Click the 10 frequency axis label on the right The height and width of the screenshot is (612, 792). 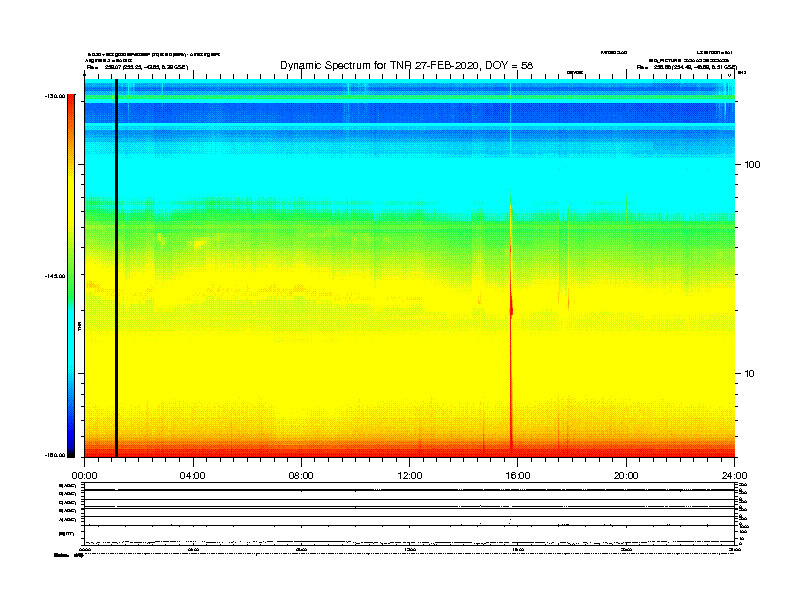coord(749,374)
